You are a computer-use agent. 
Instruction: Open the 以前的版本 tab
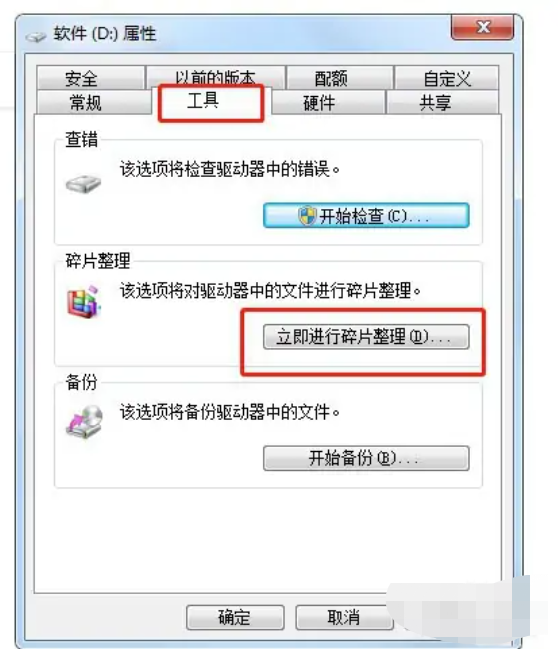(215, 77)
